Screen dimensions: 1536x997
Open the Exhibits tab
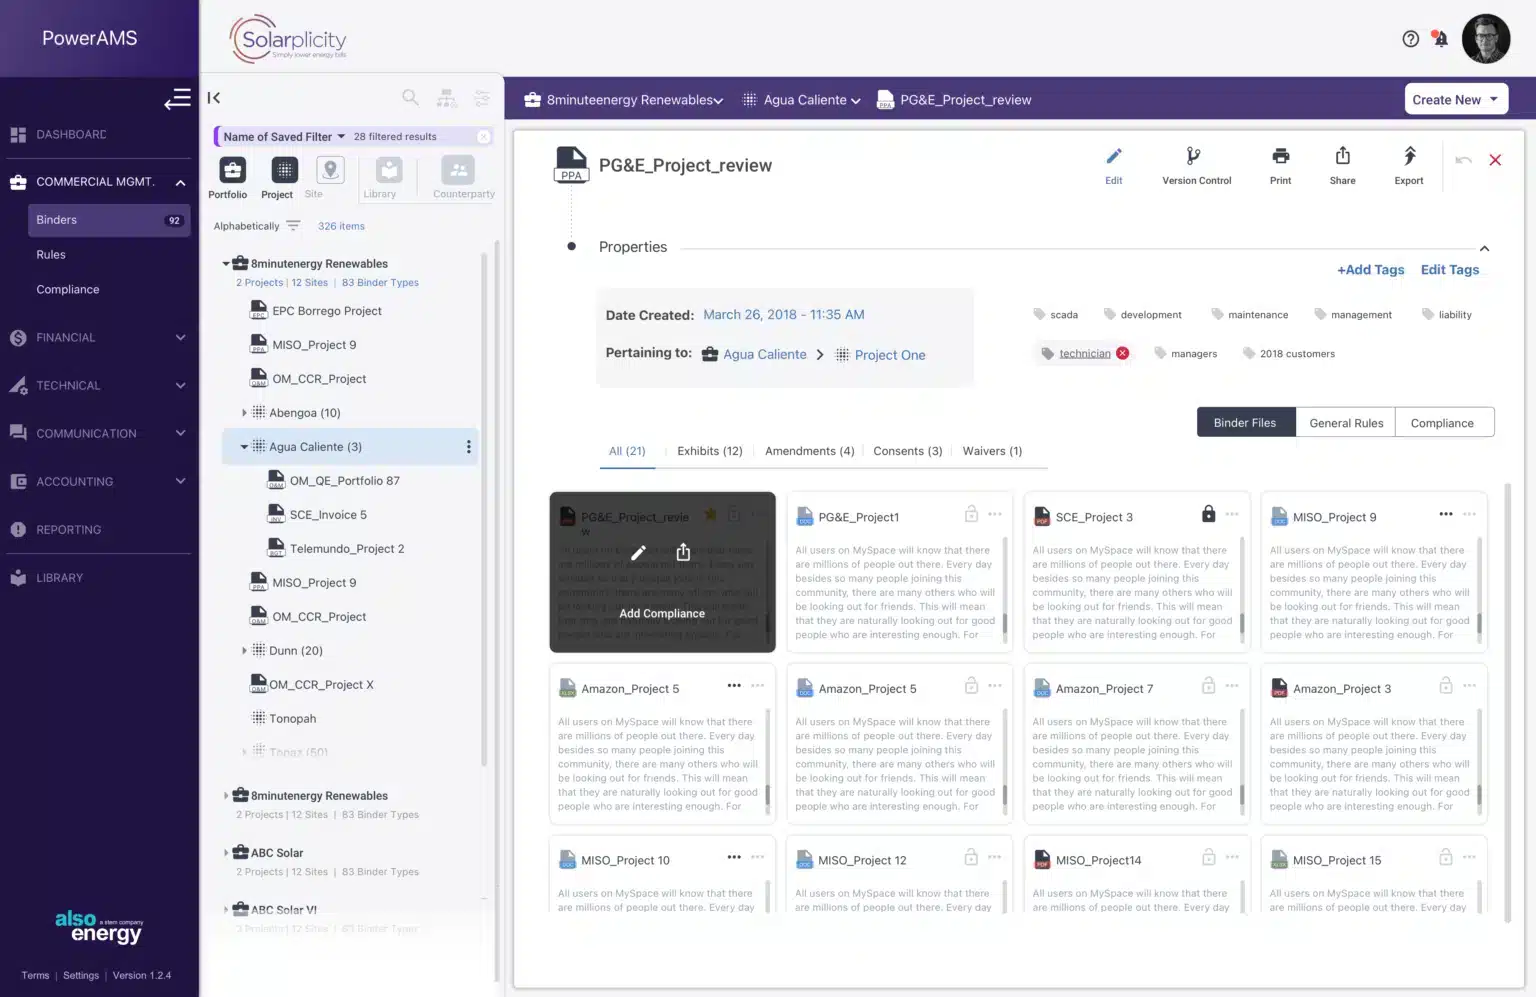click(709, 451)
